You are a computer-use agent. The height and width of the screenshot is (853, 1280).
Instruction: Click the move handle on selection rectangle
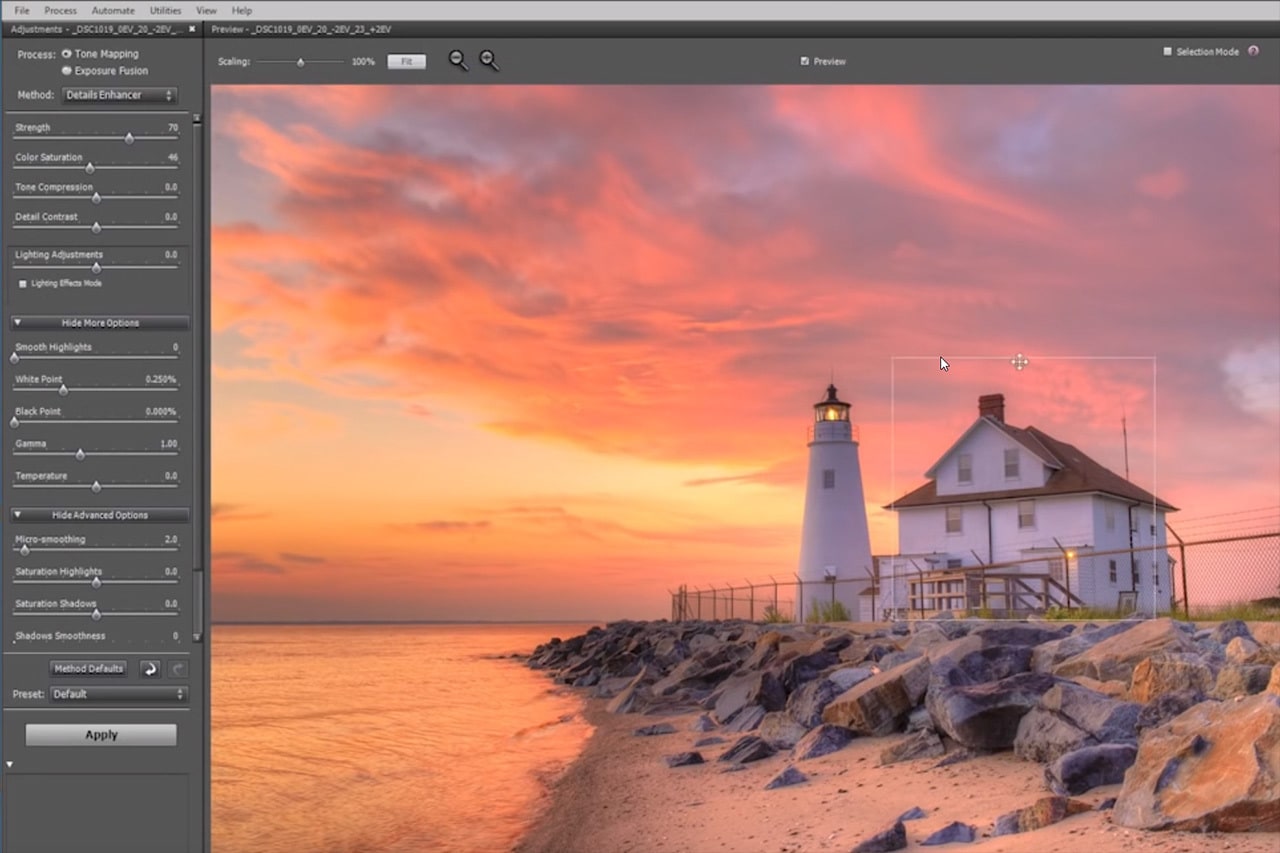click(1019, 362)
